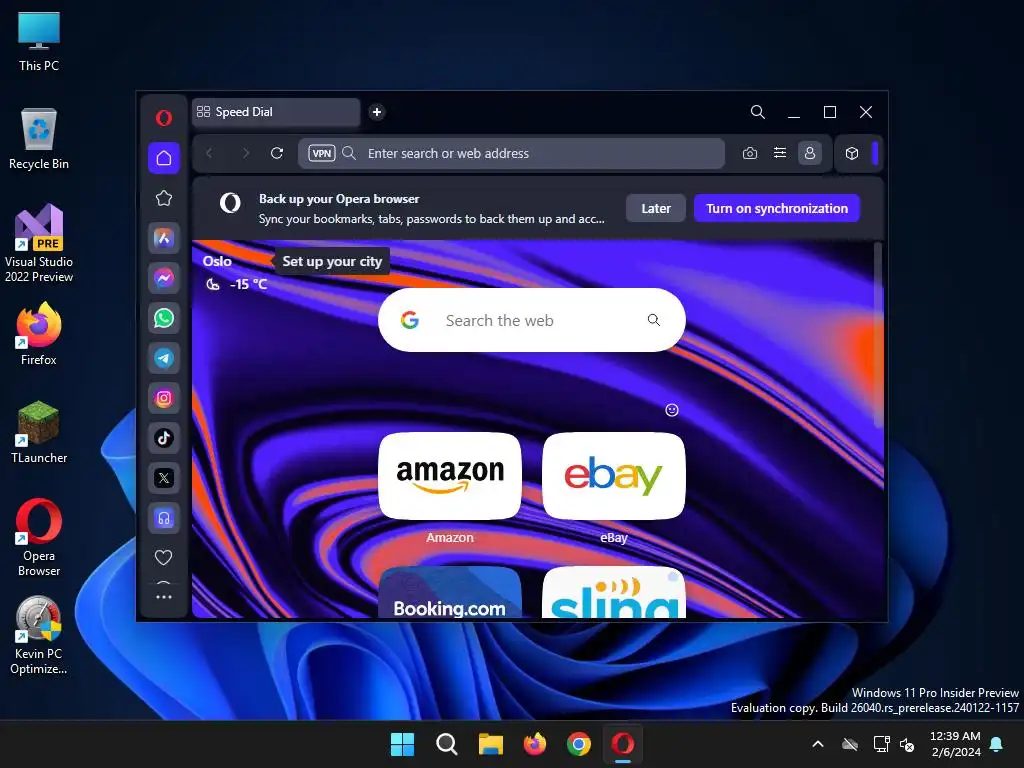This screenshot has width=1024, height=768.
Task: Open Aria AI in sidebar
Action: point(164,238)
